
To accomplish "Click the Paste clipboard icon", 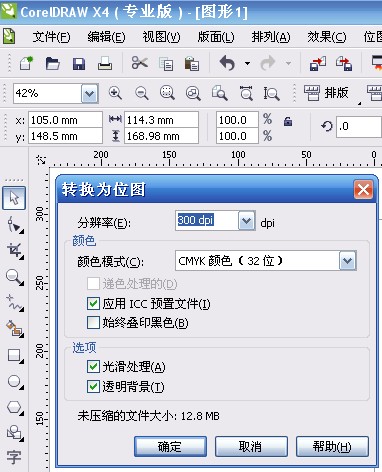I will [192, 63].
